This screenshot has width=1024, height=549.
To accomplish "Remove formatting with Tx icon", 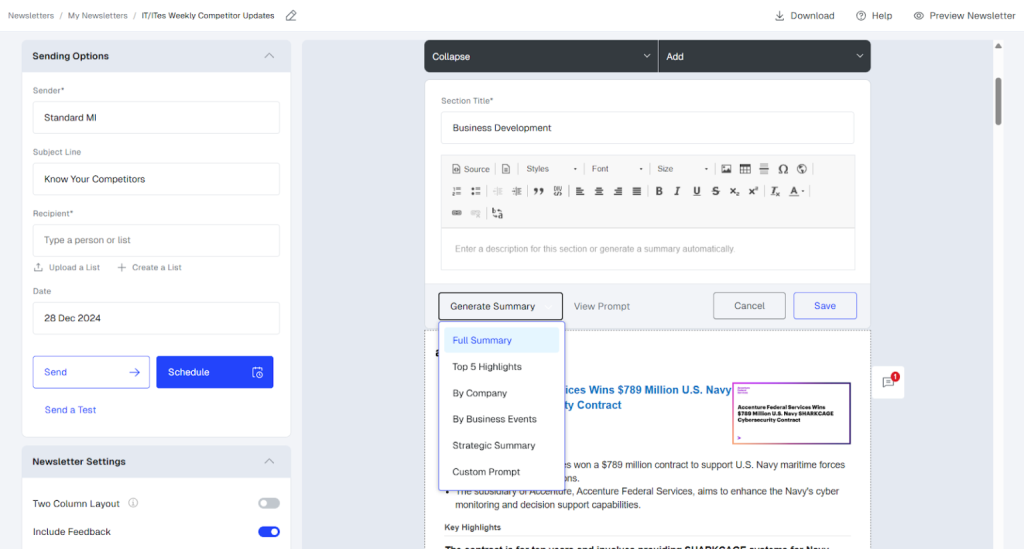I will tap(775, 191).
